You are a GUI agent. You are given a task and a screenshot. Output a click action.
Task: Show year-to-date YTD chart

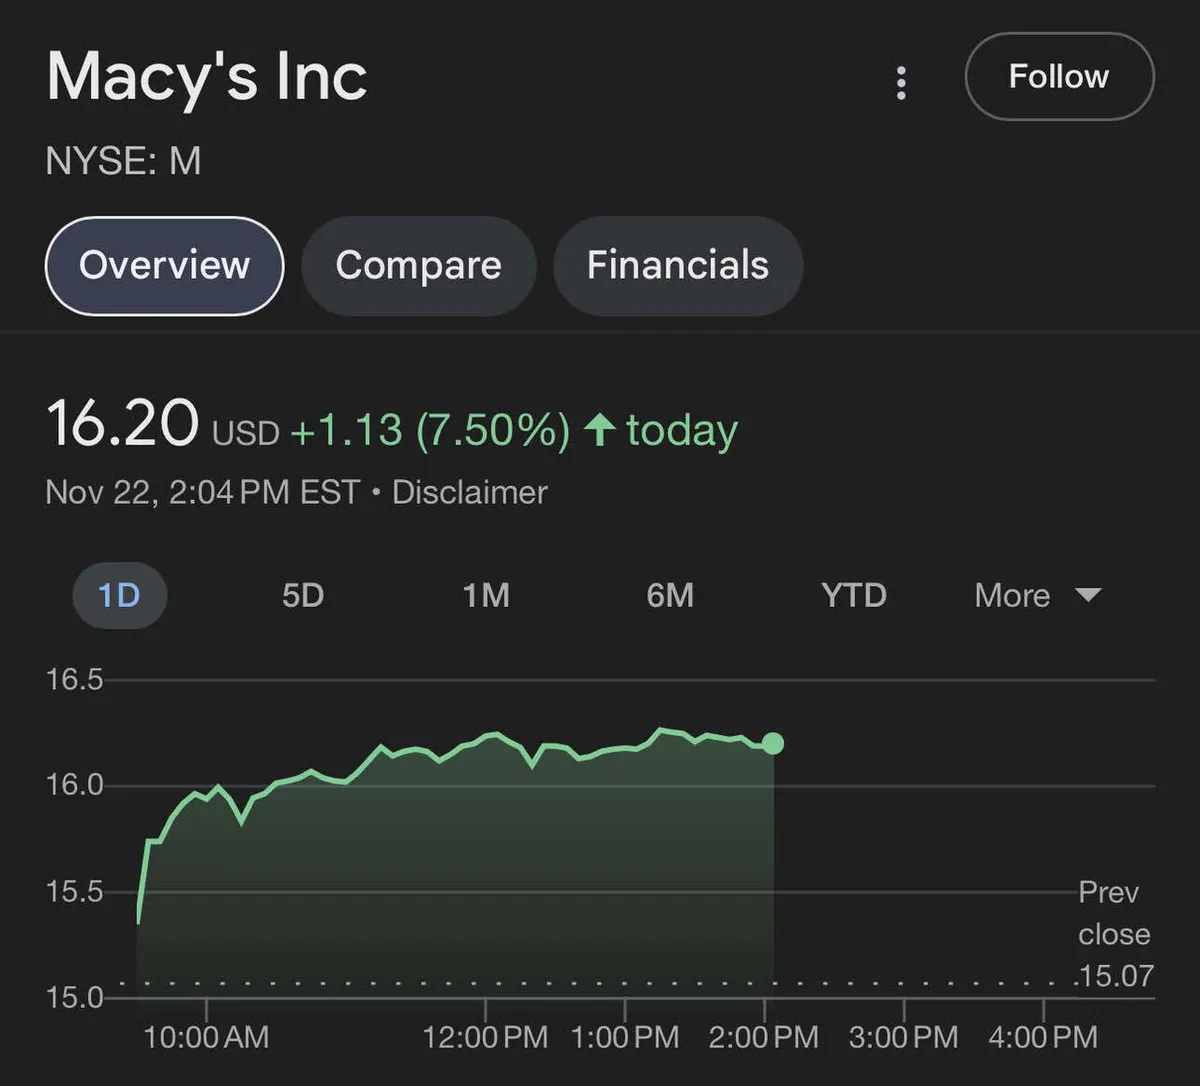click(x=853, y=596)
